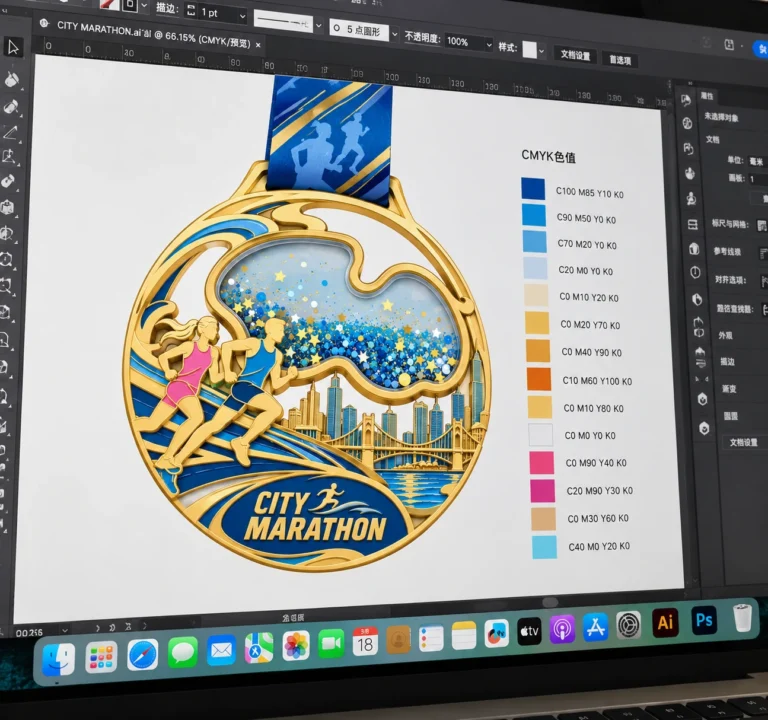The width and height of the screenshot is (768, 720).
Task: Open Maps from the Dock
Action: [x=259, y=648]
